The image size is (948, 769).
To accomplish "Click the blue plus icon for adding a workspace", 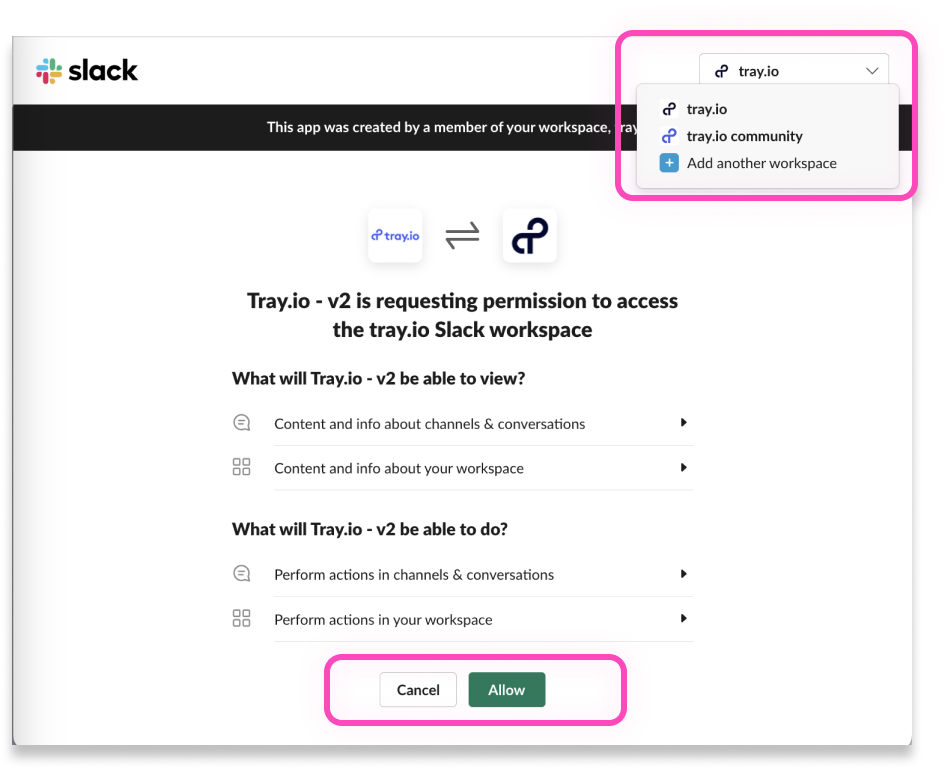I will tap(669, 162).
